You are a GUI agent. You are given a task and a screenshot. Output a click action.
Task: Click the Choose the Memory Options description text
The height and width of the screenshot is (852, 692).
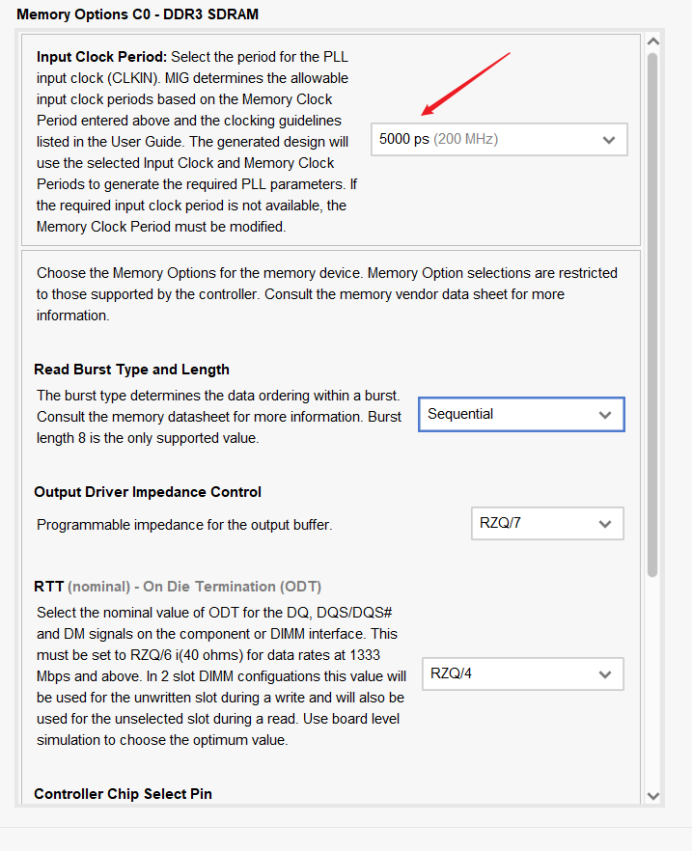327,294
